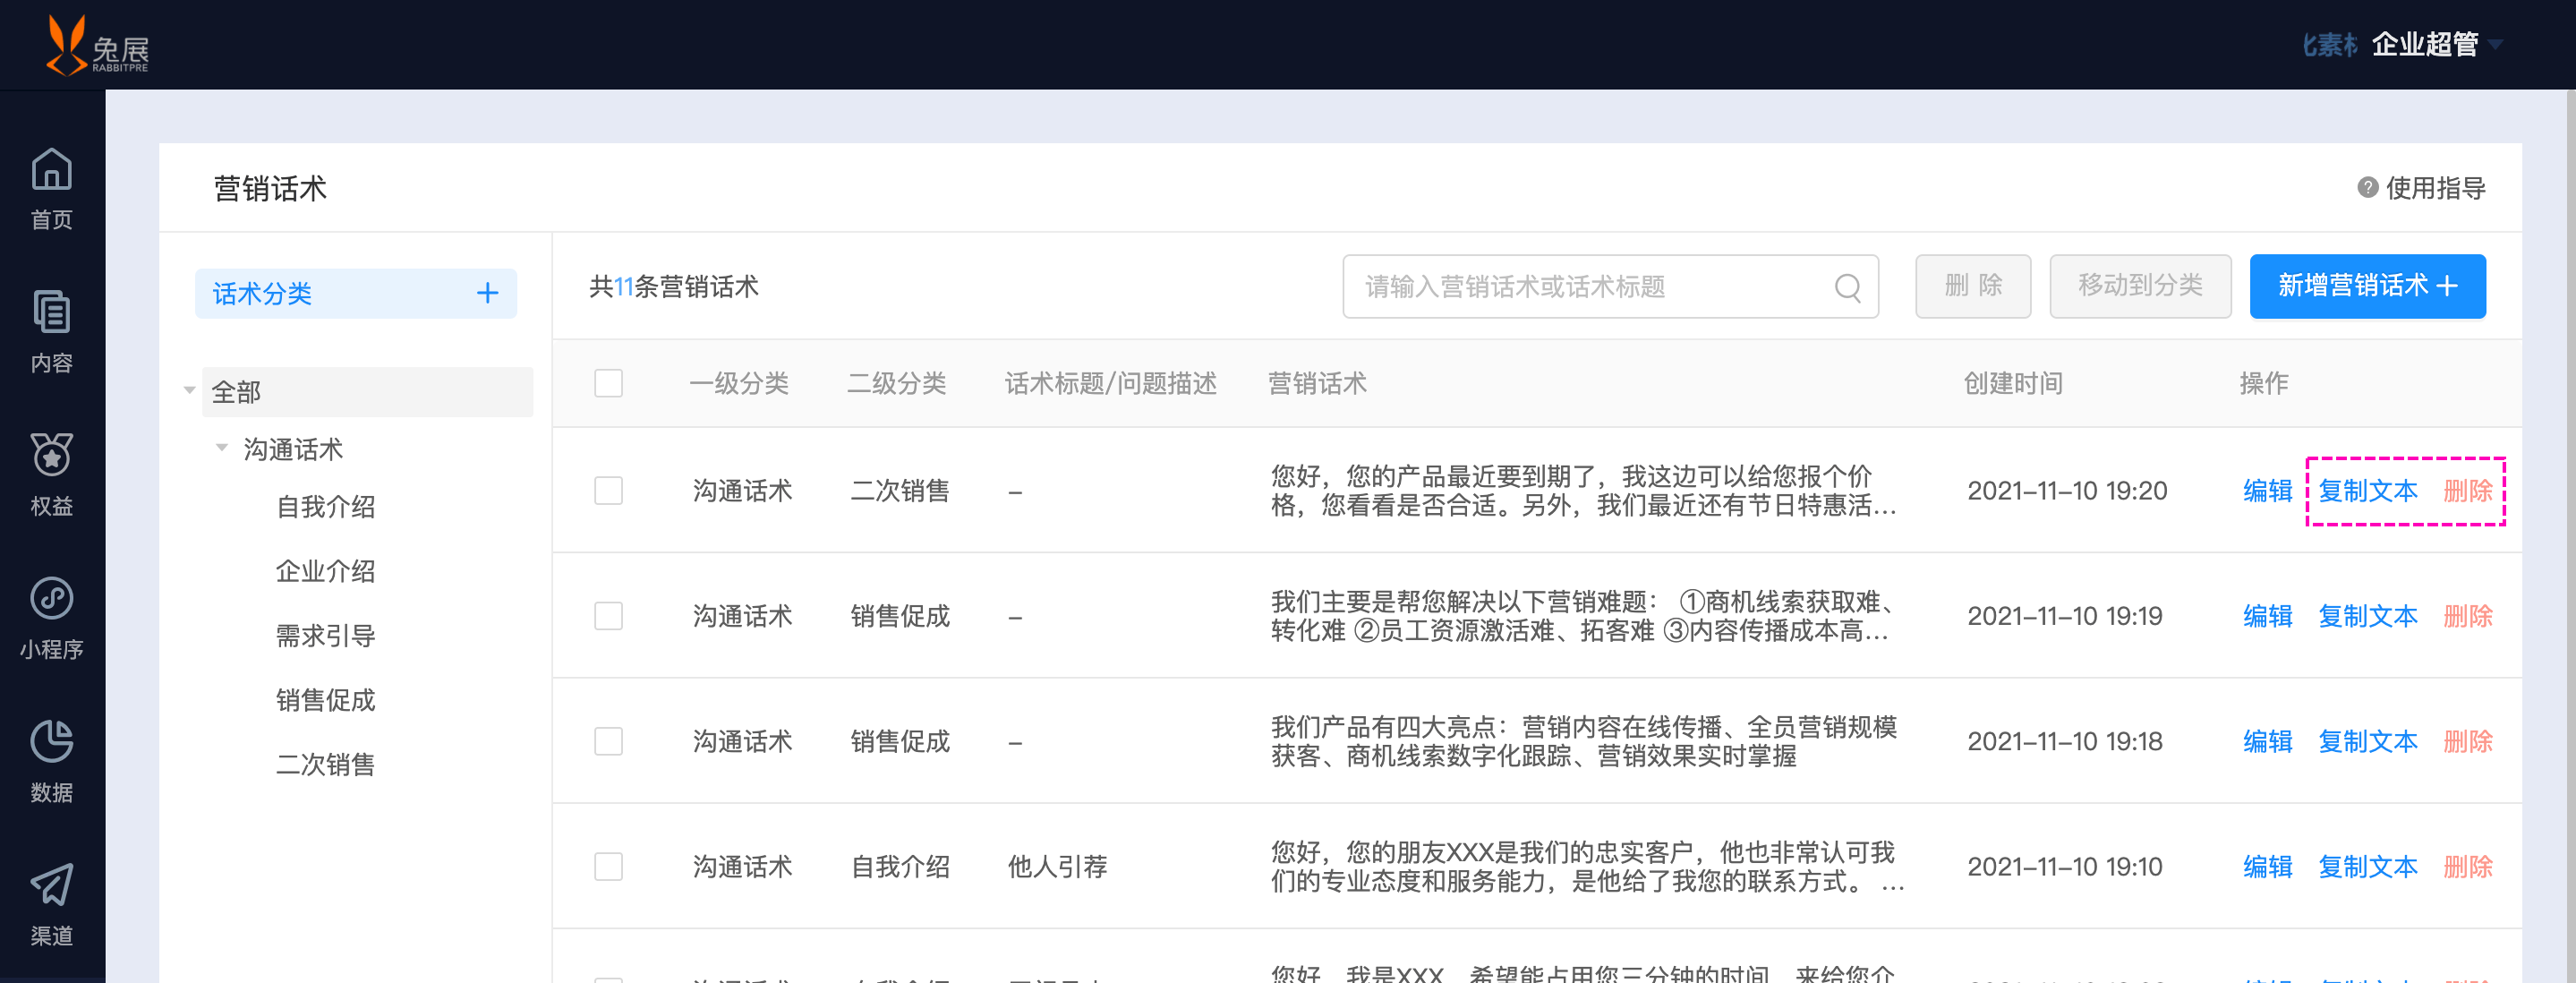Click 复制文本 for the 19:20 row
Image resolution: width=2576 pixels, height=983 pixels.
[2367, 491]
